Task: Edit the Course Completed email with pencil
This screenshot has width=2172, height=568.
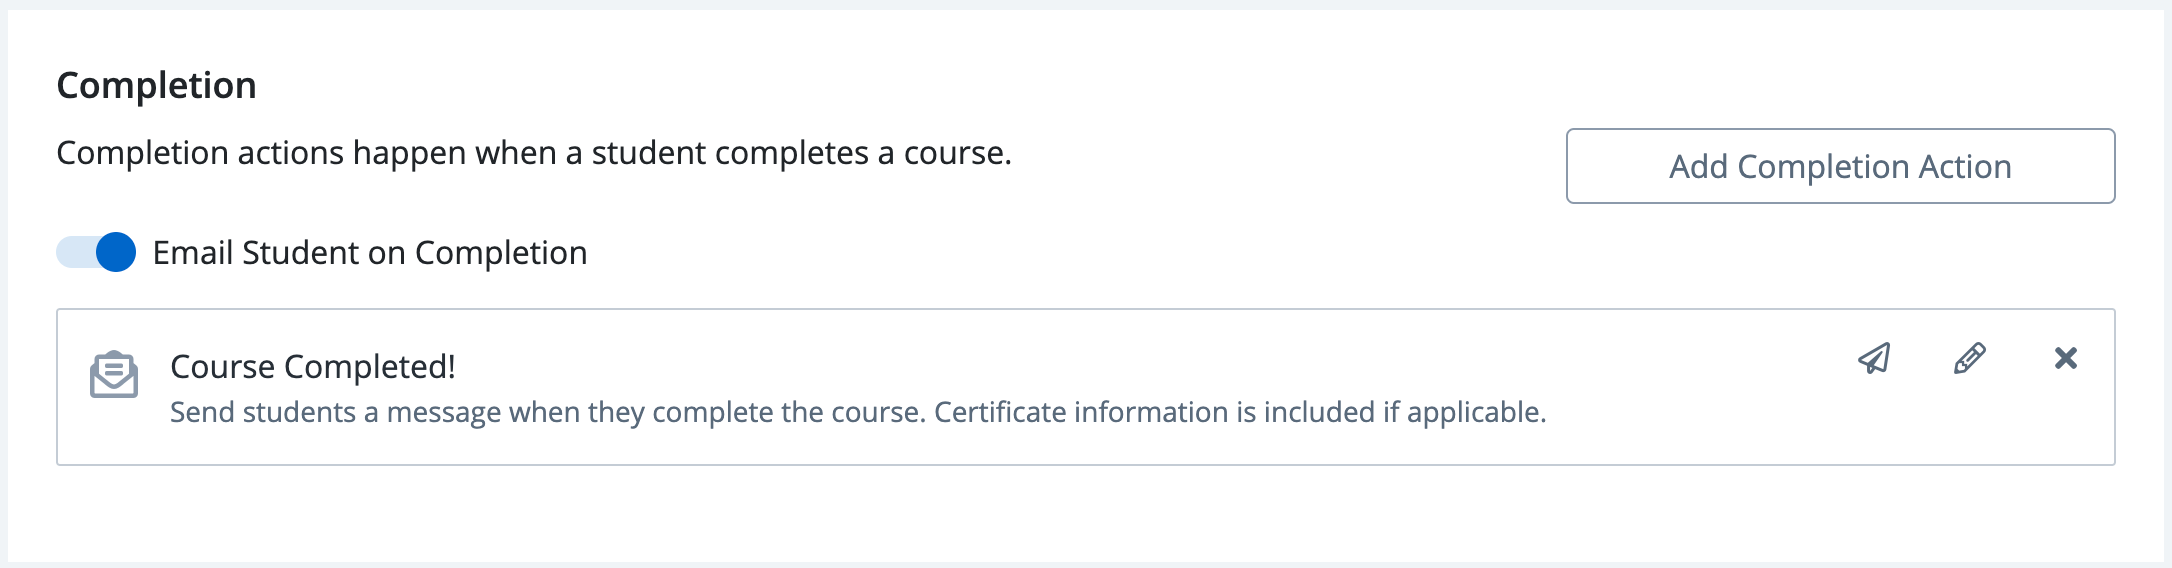Action: [1969, 358]
